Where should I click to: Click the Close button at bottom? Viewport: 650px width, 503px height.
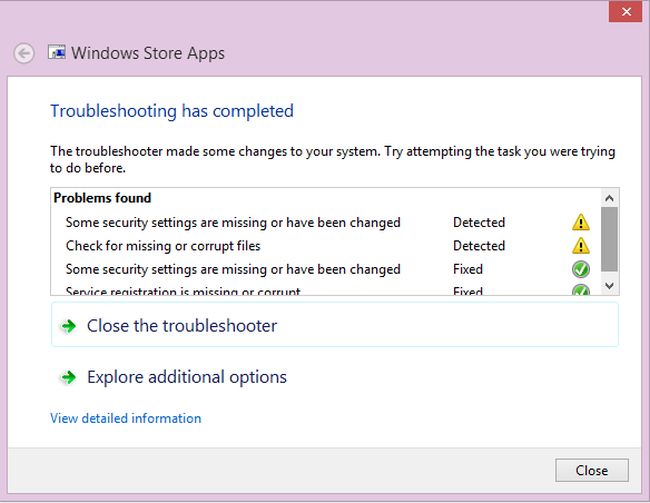[x=592, y=470]
